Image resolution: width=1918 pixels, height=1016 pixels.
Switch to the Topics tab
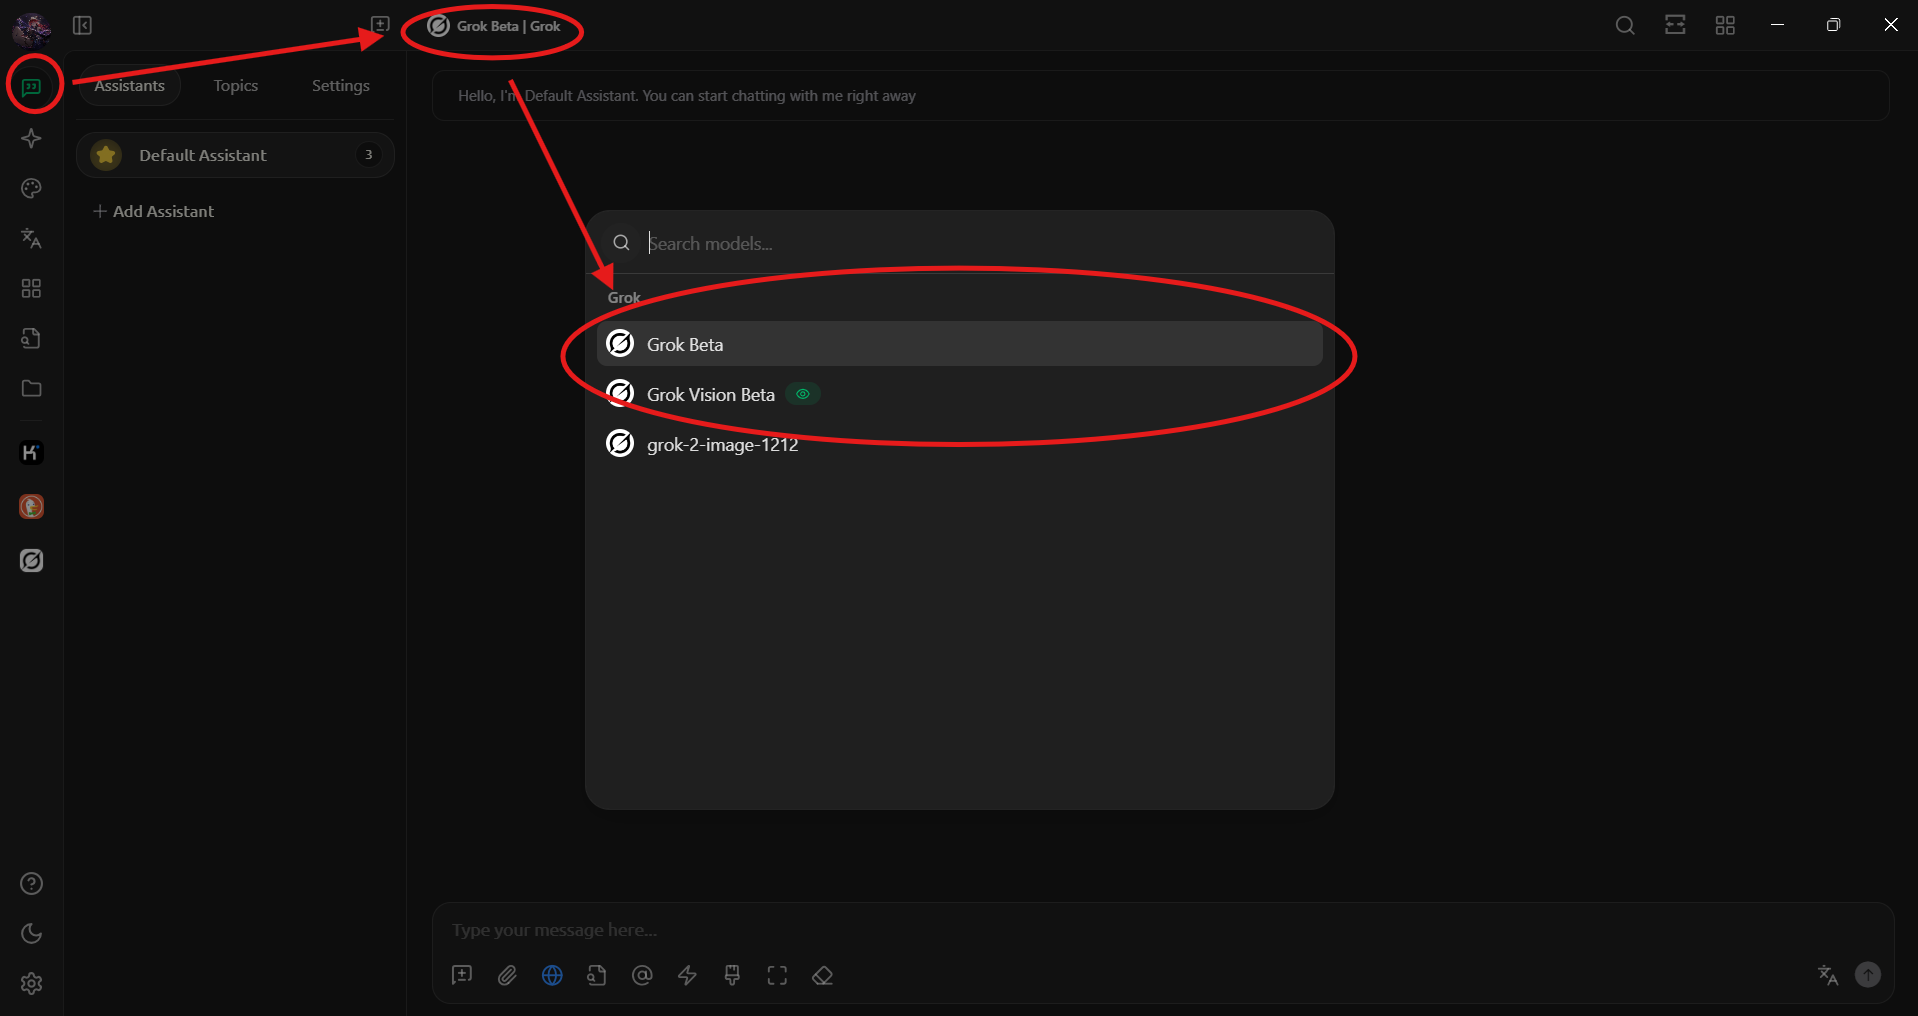[236, 86]
